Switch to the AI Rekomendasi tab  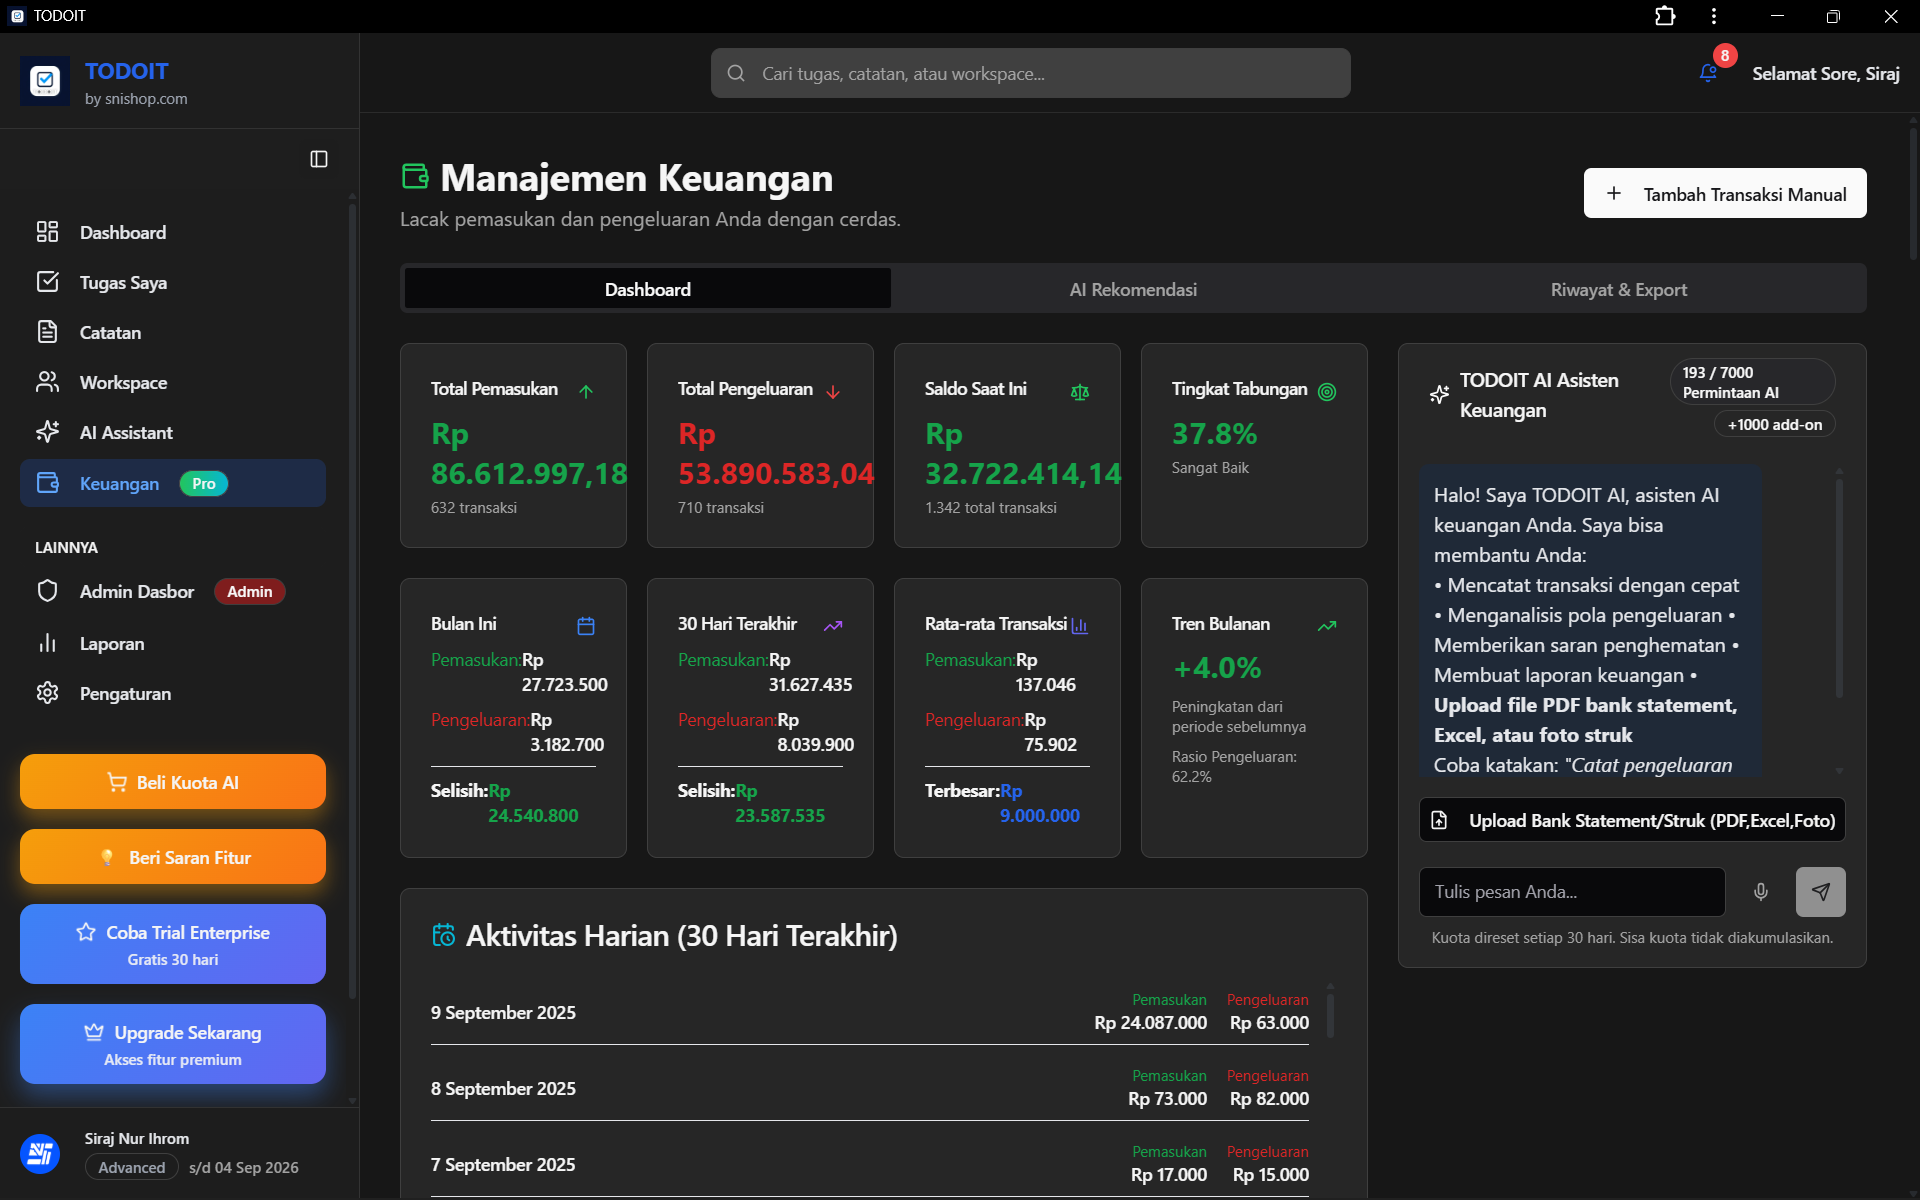(x=1132, y=289)
